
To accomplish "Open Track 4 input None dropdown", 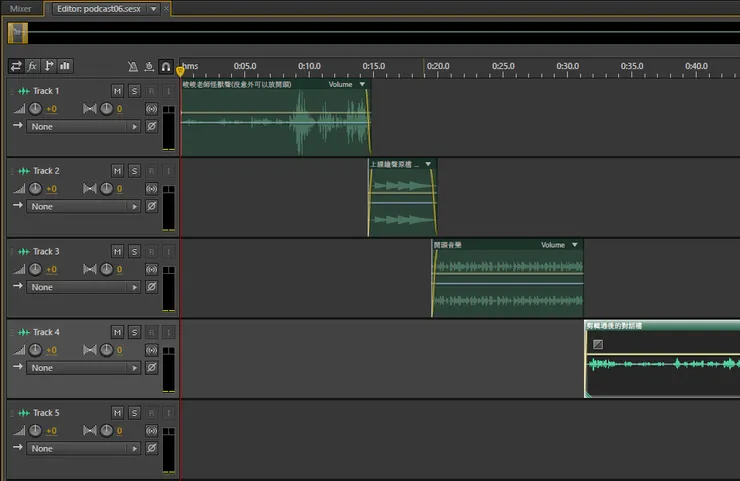I will click(x=84, y=368).
